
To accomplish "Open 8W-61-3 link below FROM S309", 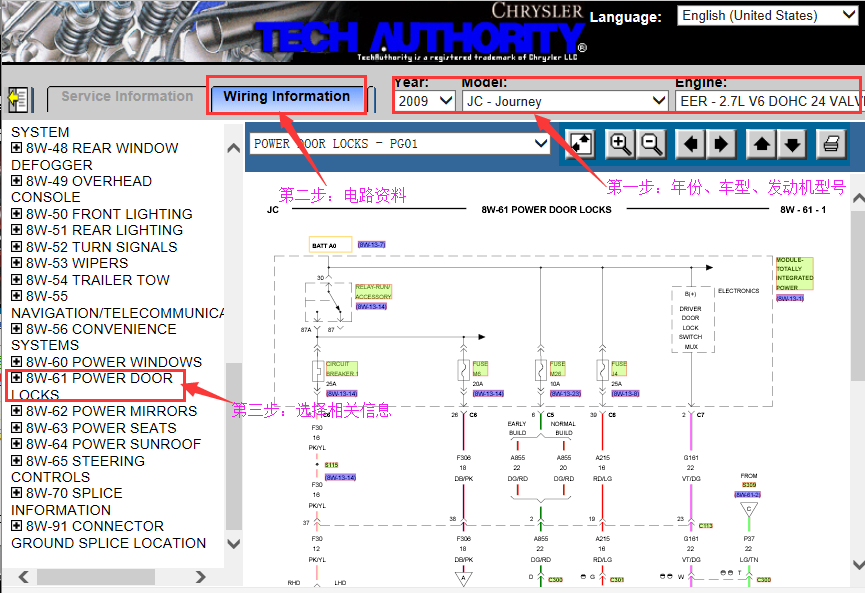I will pyautogui.click(x=747, y=494).
